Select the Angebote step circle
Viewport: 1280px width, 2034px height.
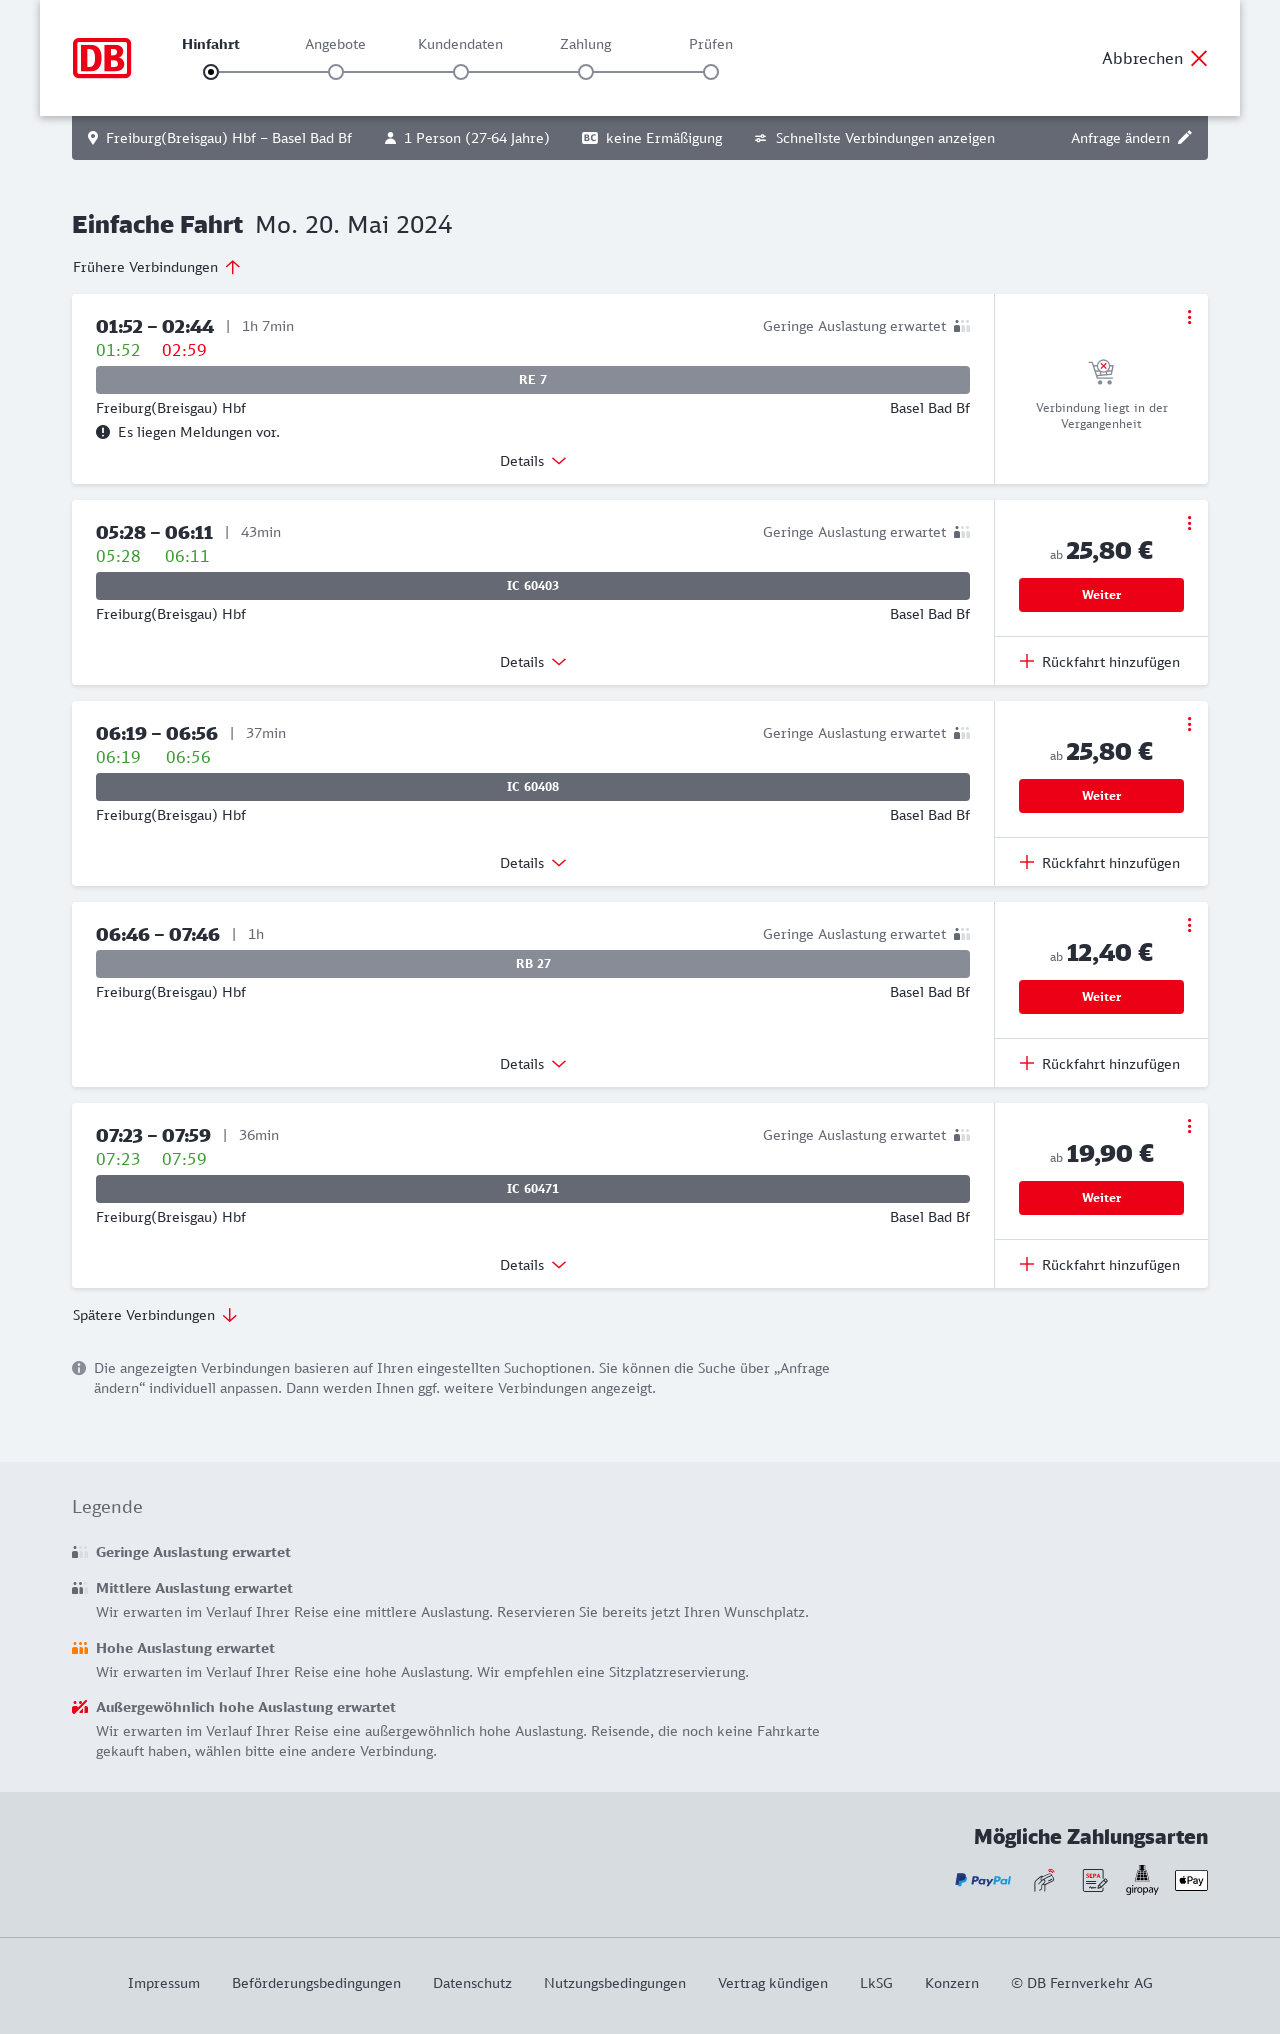[x=336, y=72]
